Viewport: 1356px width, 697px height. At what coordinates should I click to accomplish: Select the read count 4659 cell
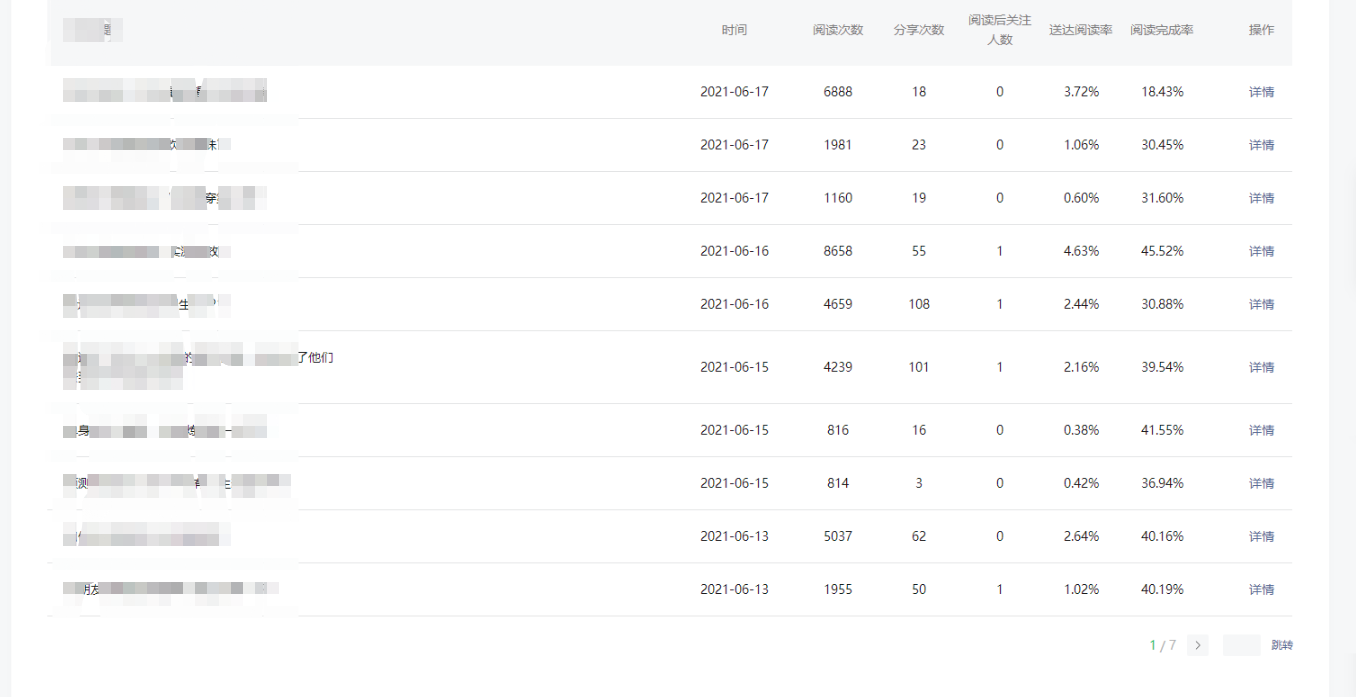click(x=838, y=304)
